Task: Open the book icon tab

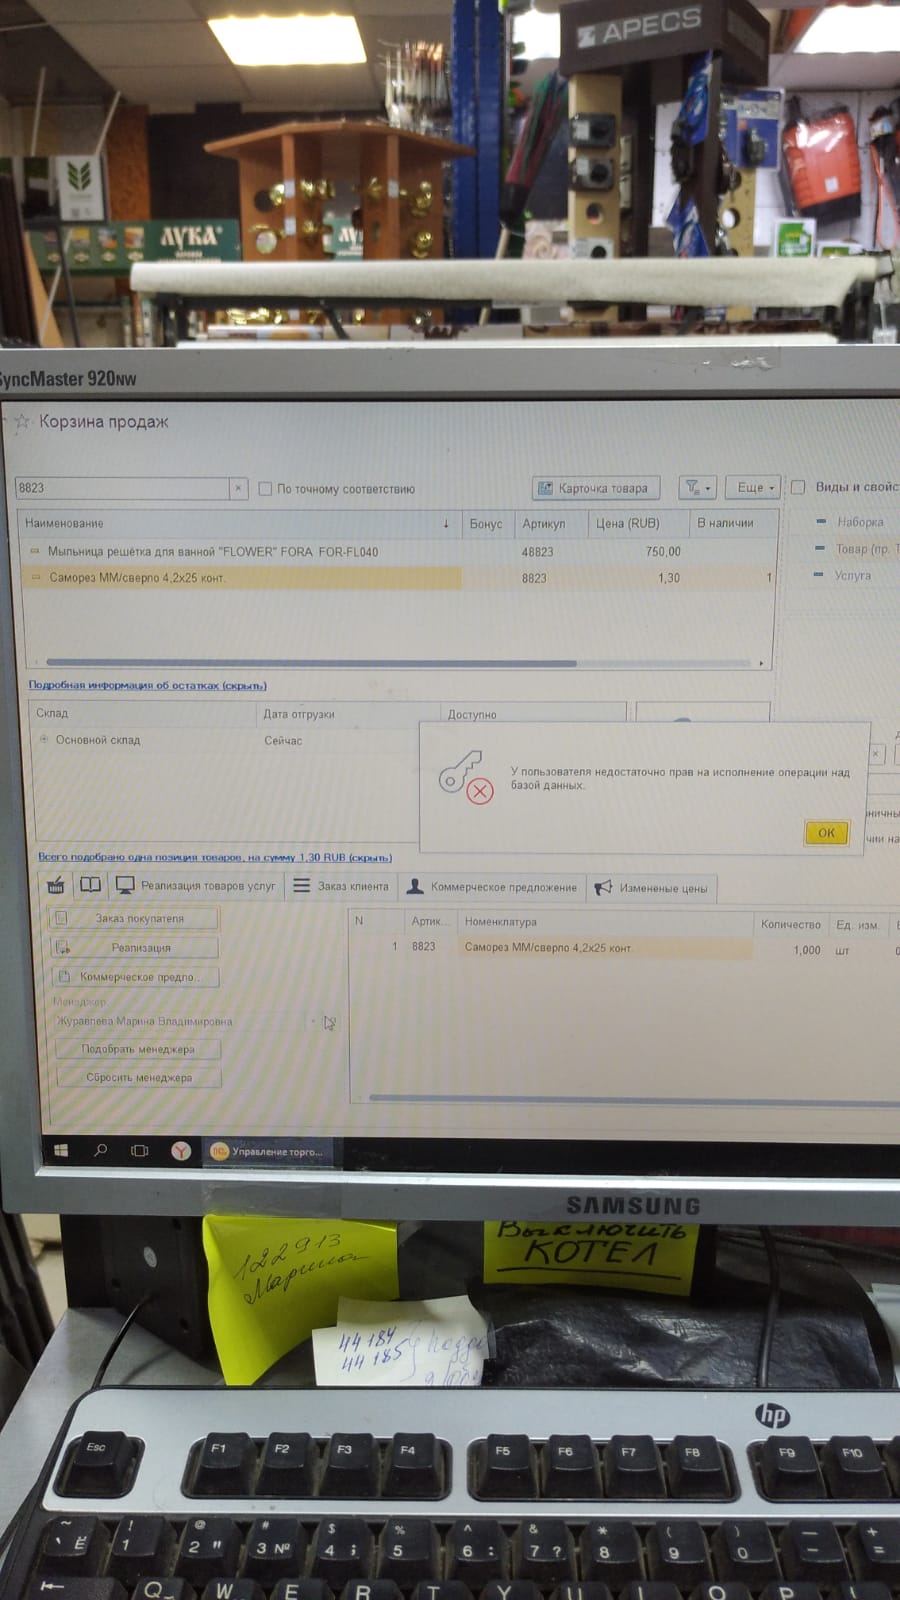Action: [x=90, y=885]
